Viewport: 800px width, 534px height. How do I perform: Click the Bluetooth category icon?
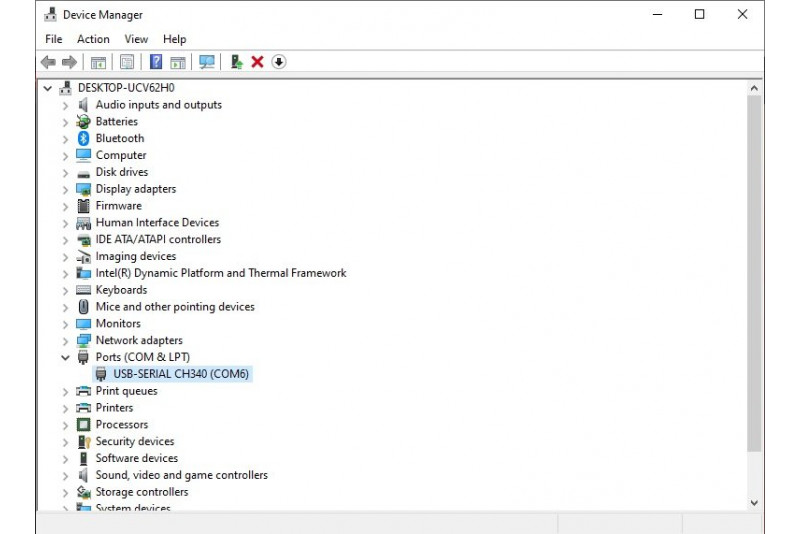click(x=83, y=138)
